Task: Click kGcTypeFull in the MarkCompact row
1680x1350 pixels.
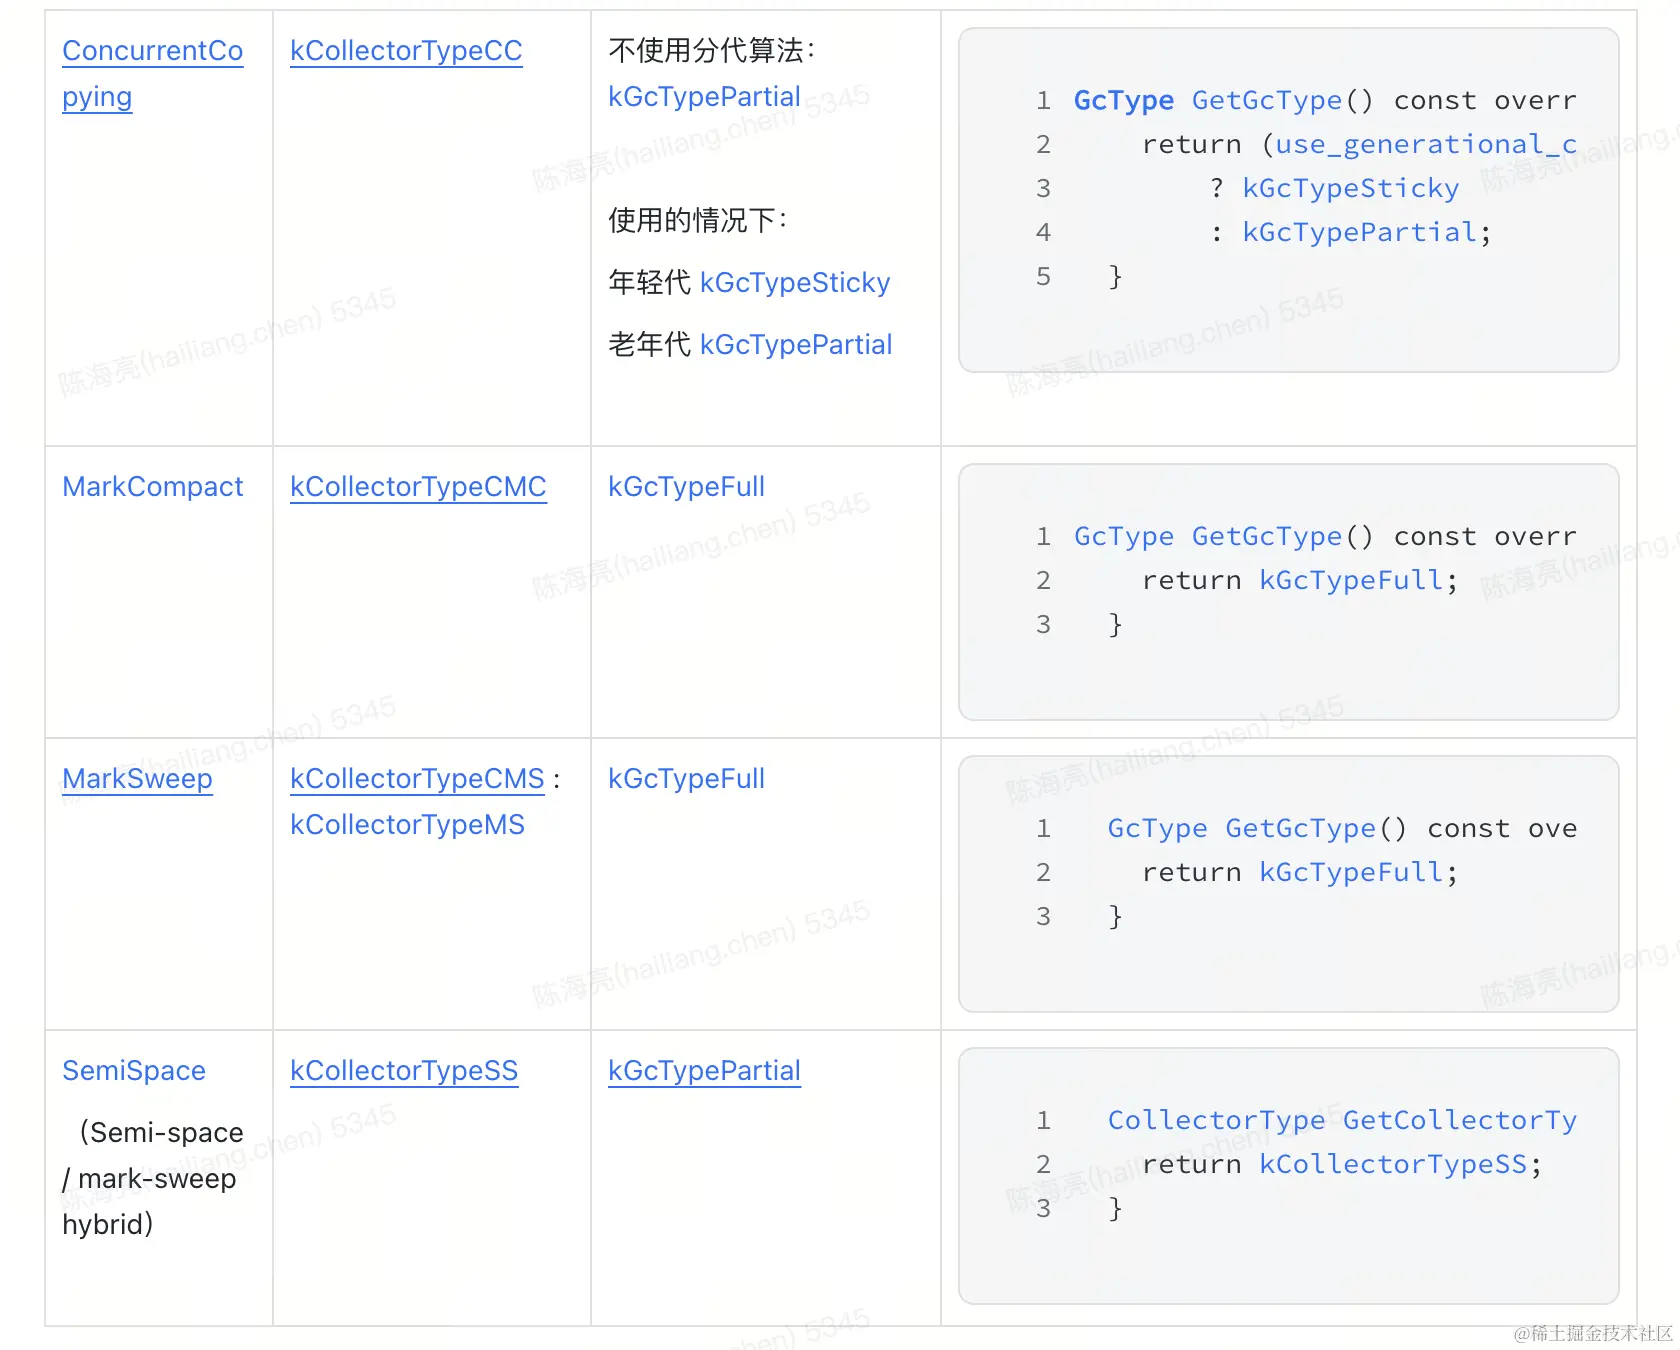Action: [686, 486]
